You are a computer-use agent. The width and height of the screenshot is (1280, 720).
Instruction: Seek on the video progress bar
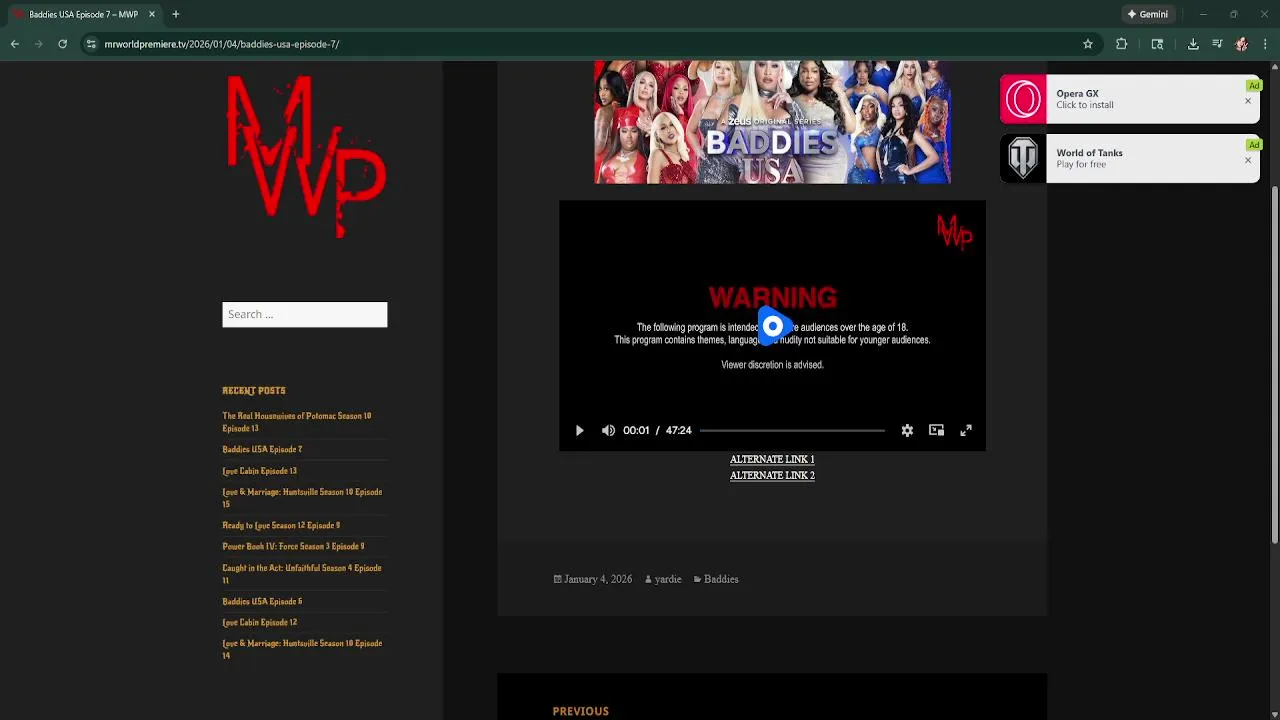[x=792, y=430]
